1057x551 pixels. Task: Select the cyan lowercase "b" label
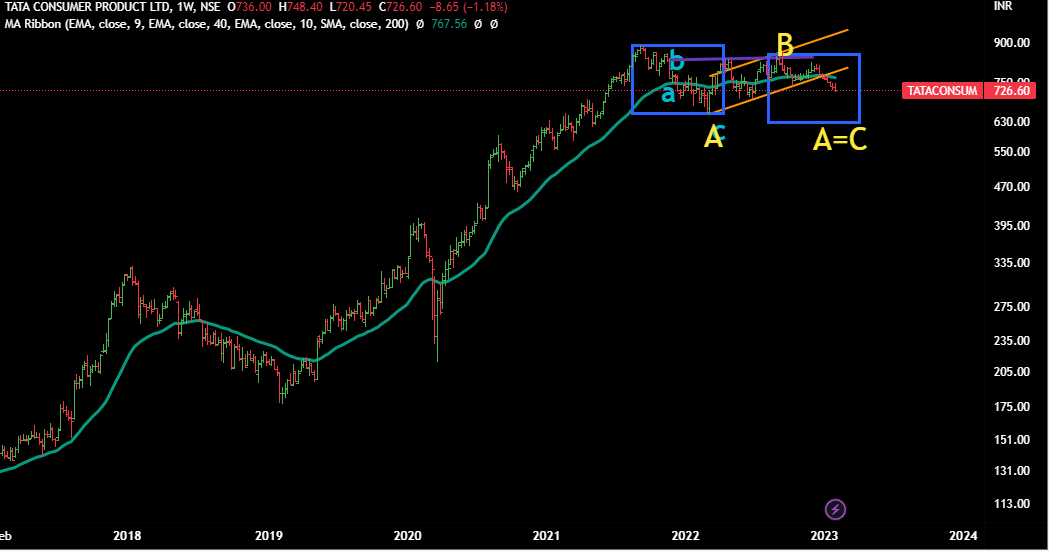677,62
